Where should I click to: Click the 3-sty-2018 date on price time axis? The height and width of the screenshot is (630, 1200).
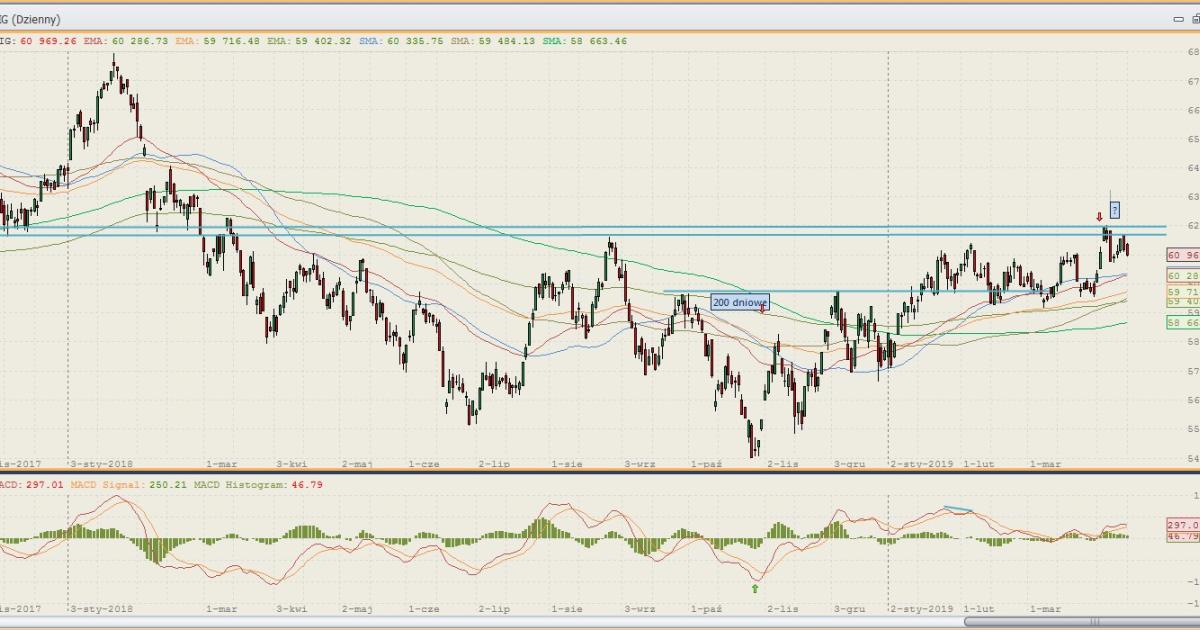[x=101, y=464]
